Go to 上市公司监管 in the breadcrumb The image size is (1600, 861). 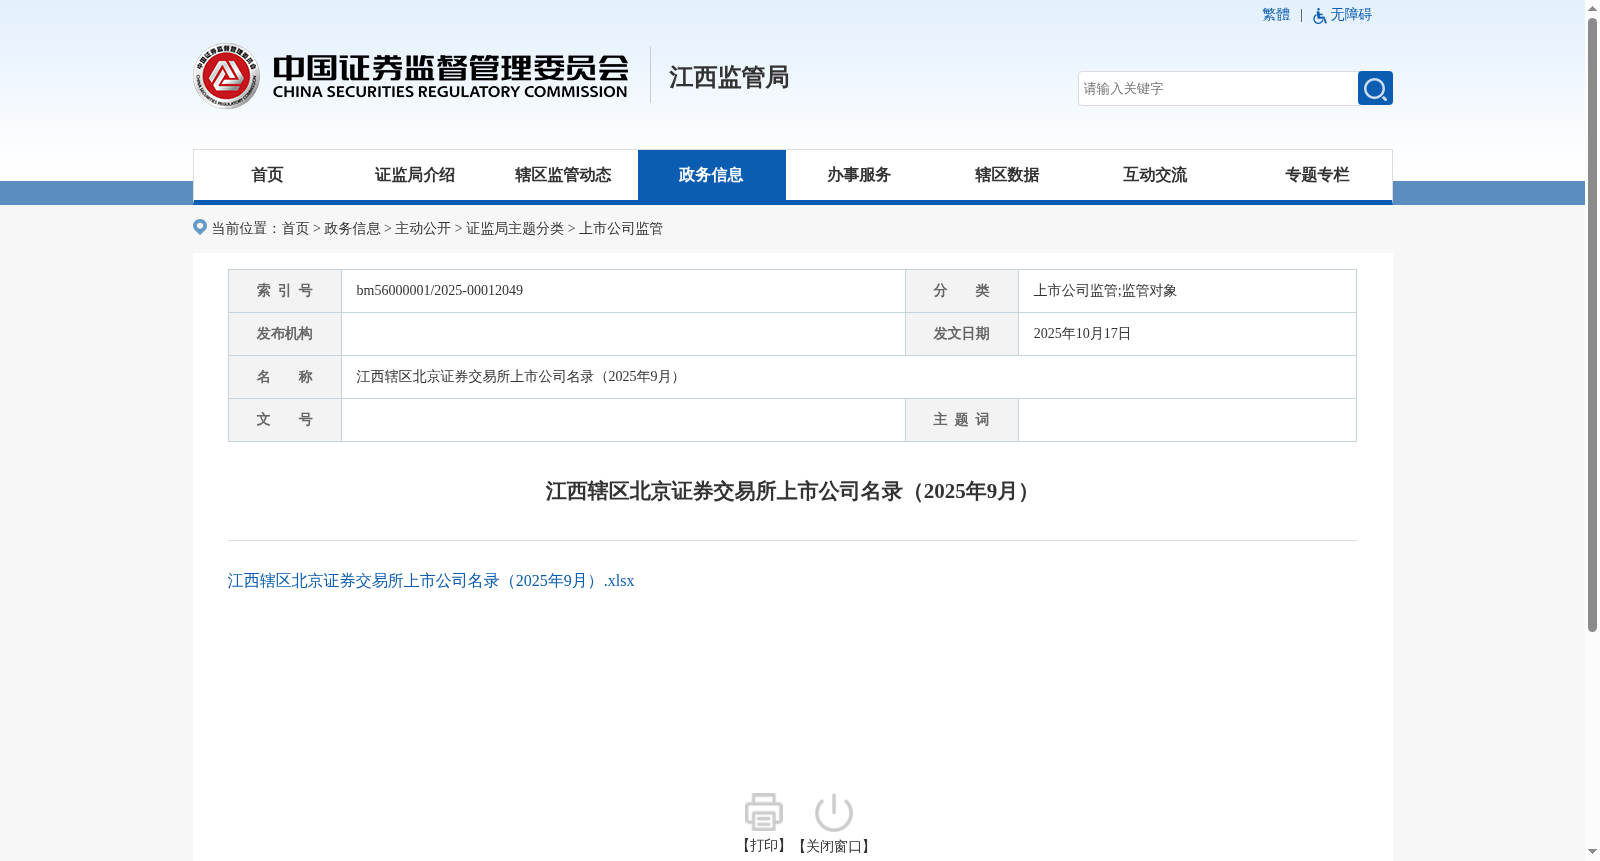click(x=621, y=229)
